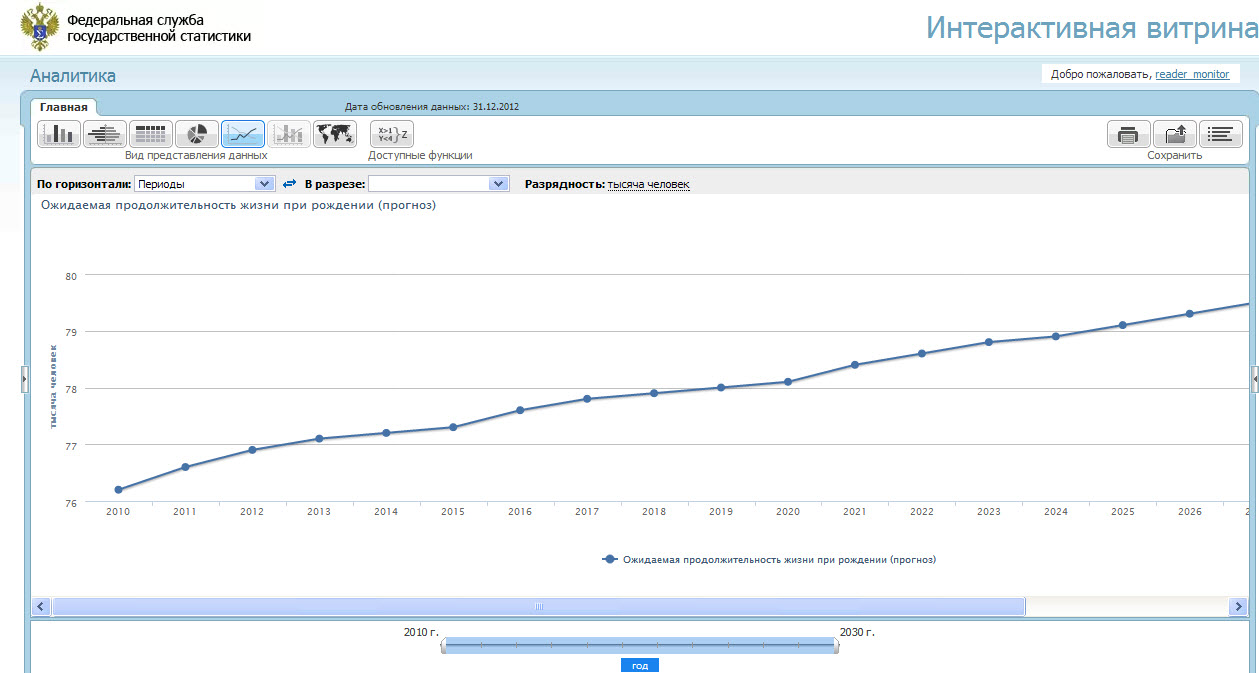Click the 2010–2030 period range slider
Screen dimensions: 1259x673
coord(639,646)
